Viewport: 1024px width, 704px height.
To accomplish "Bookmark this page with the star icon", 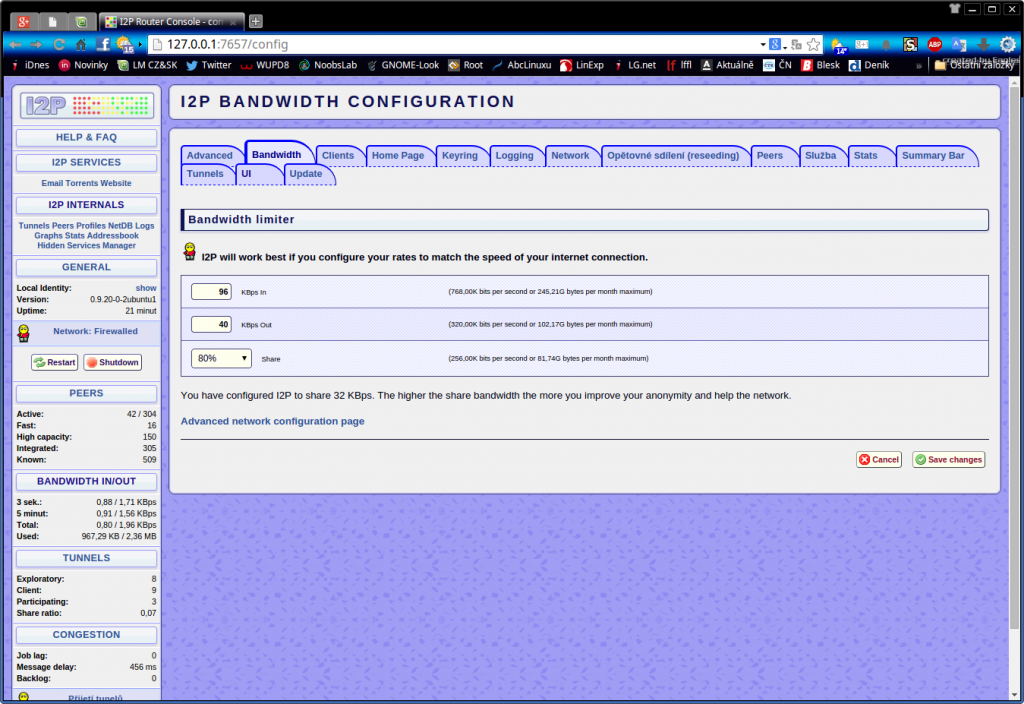I will coord(813,44).
